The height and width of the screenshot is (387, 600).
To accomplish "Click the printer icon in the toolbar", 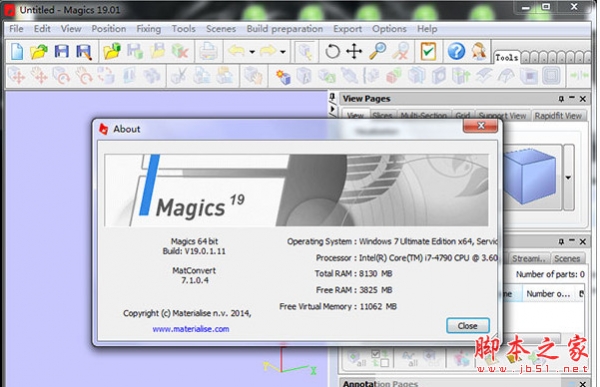I will tap(208, 52).
